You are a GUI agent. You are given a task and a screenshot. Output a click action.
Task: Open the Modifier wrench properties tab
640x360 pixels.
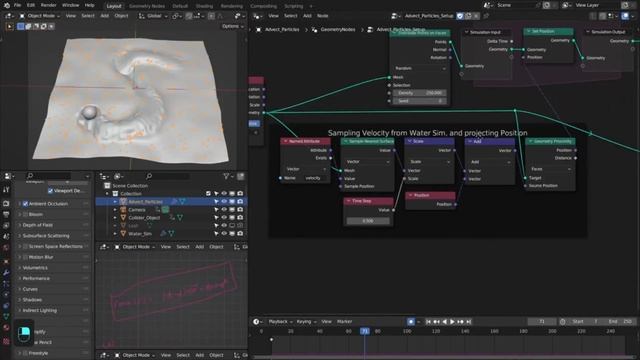[6, 272]
